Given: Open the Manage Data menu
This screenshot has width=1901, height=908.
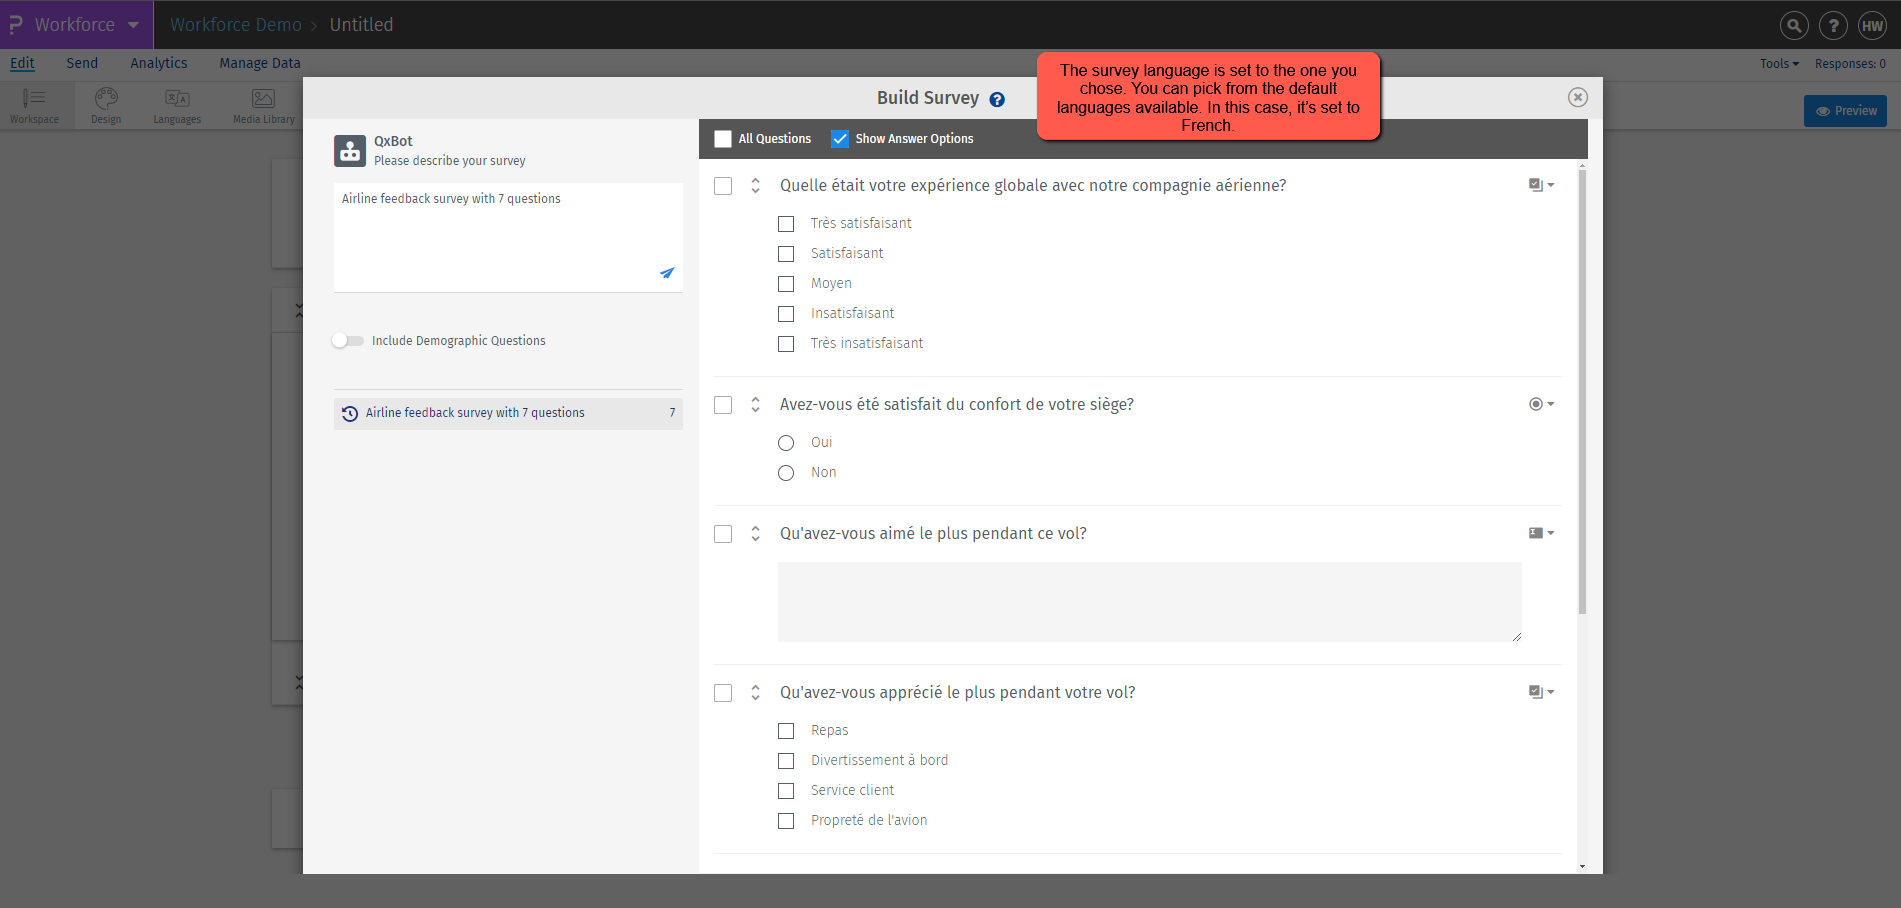Looking at the screenshot, I should pos(259,63).
